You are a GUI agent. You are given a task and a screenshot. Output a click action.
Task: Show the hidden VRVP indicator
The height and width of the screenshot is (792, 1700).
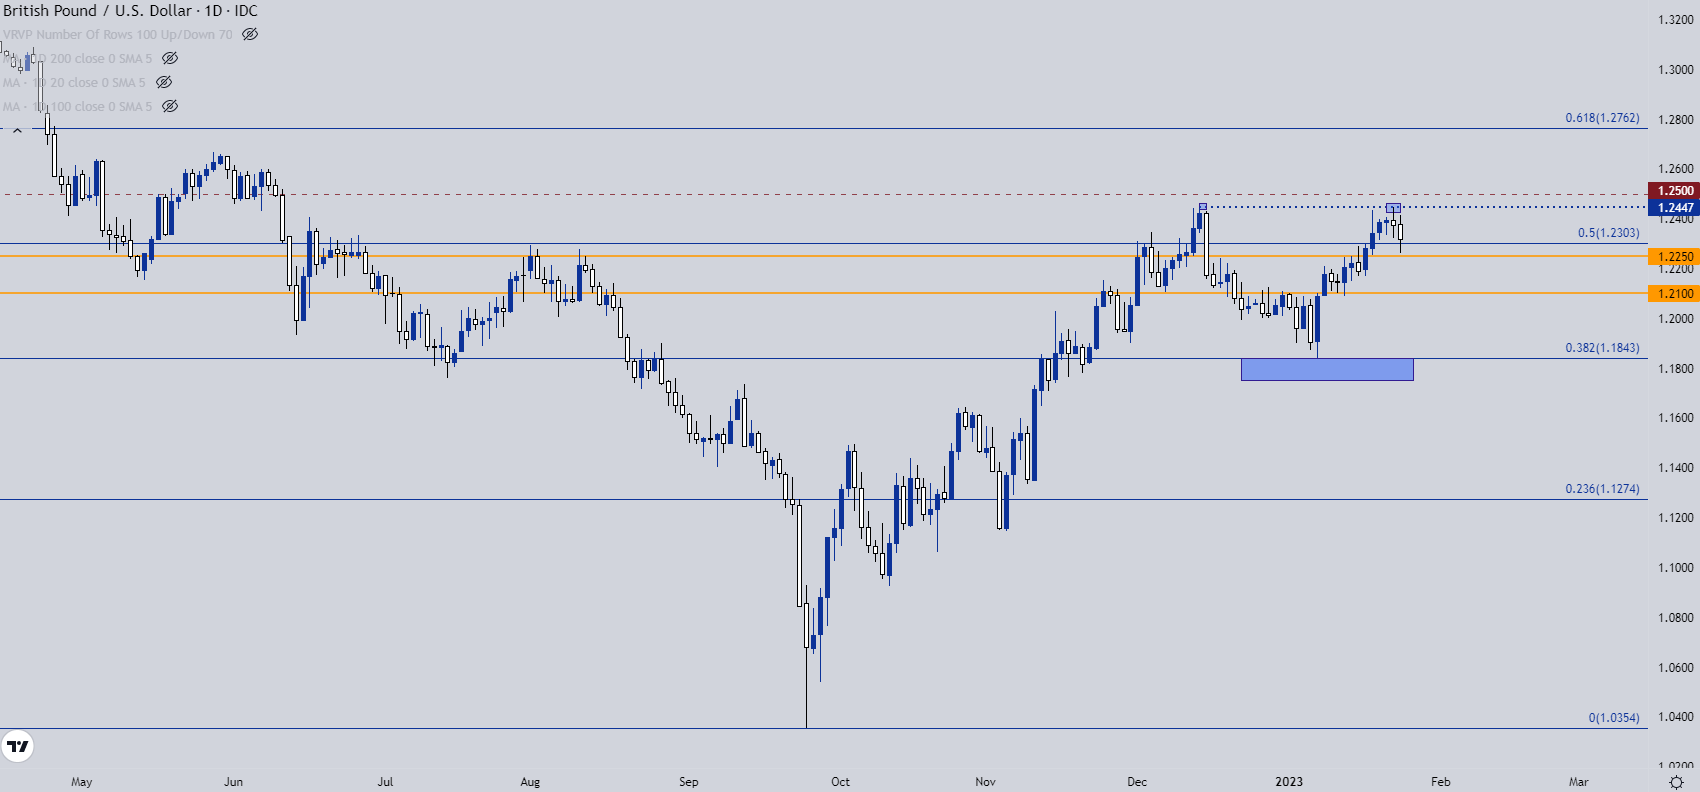click(250, 34)
